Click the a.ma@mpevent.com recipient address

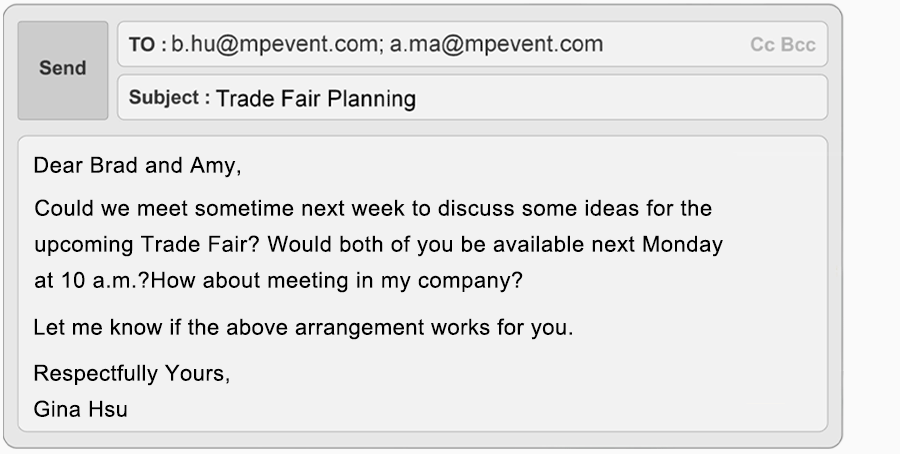point(496,44)
